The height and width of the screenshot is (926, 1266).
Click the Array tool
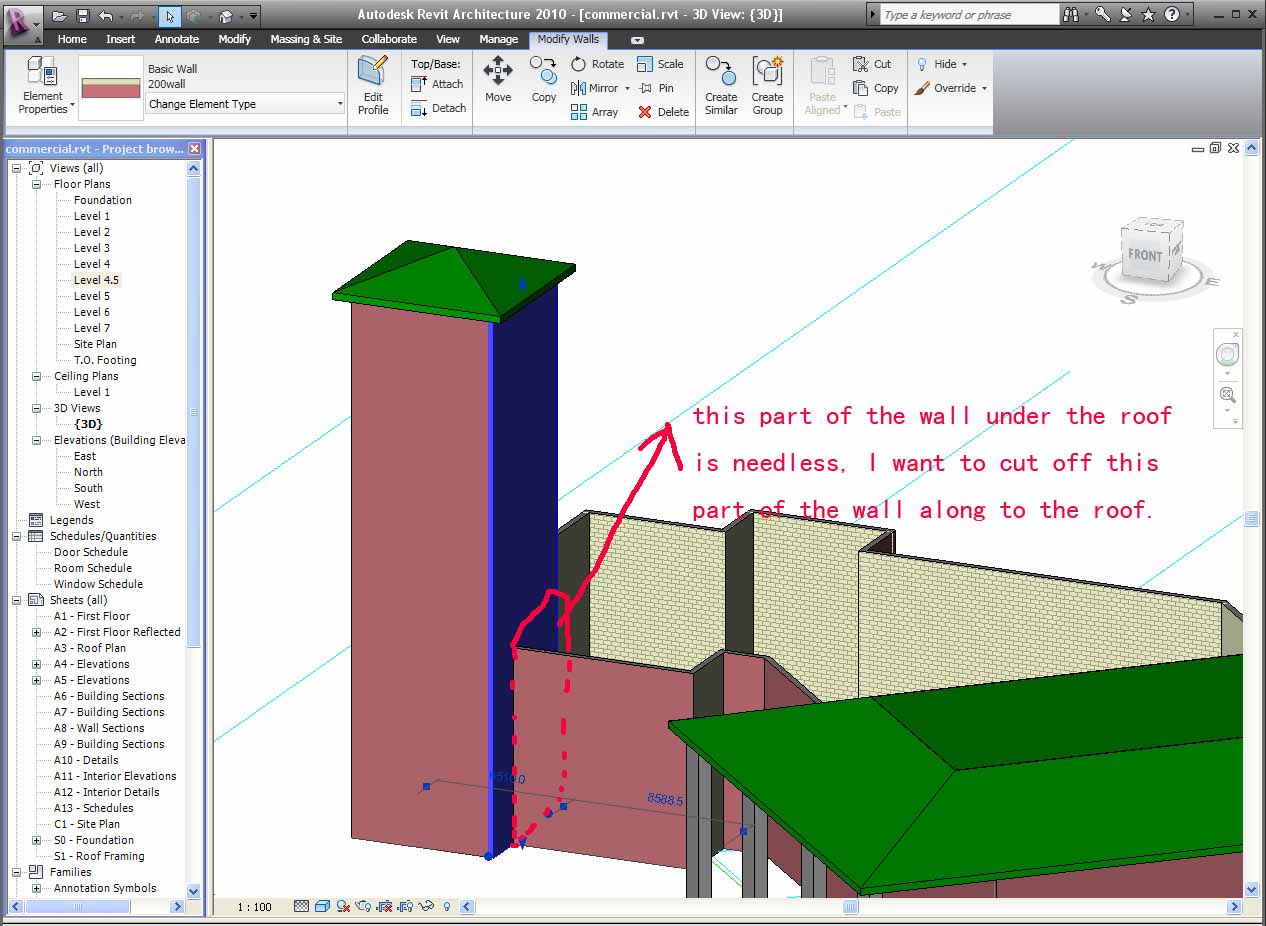coord(595,112)
